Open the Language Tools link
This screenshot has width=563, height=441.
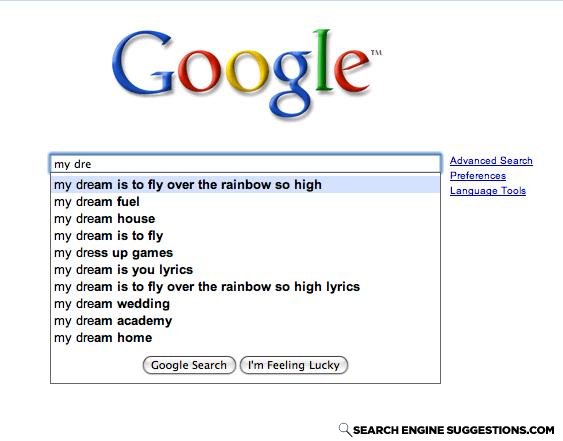click(x=488, y=191)
